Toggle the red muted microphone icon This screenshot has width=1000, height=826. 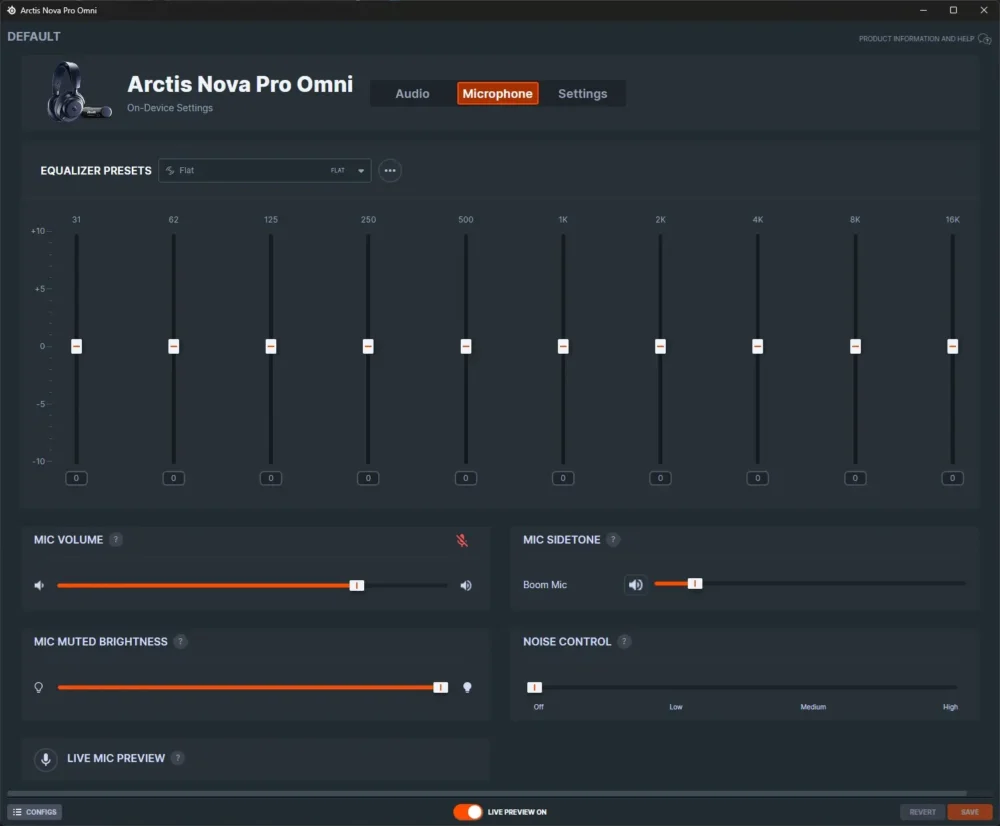(x=462, y=540)
